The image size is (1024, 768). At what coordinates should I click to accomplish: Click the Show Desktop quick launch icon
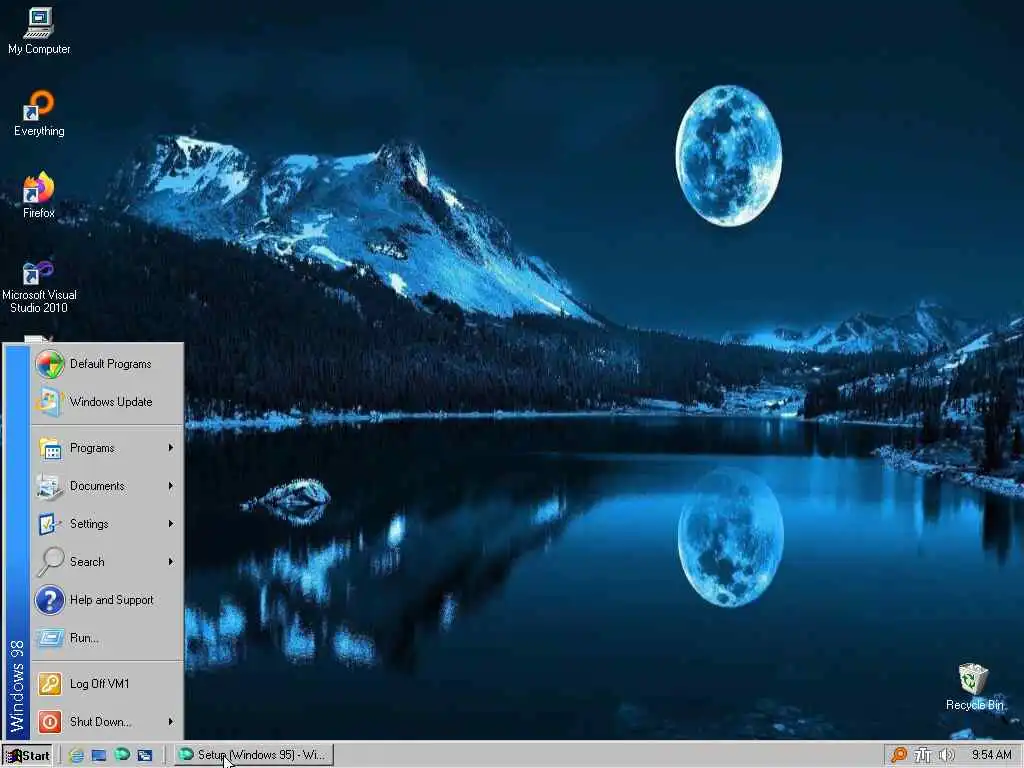tap(99, 756)
